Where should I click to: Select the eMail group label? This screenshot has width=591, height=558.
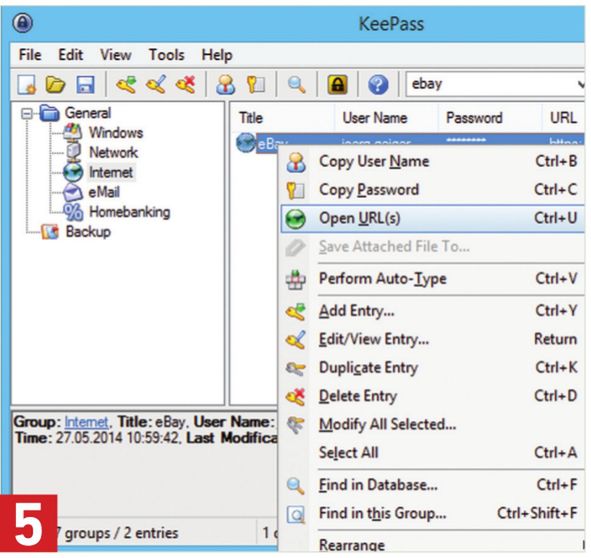[104, 192]
